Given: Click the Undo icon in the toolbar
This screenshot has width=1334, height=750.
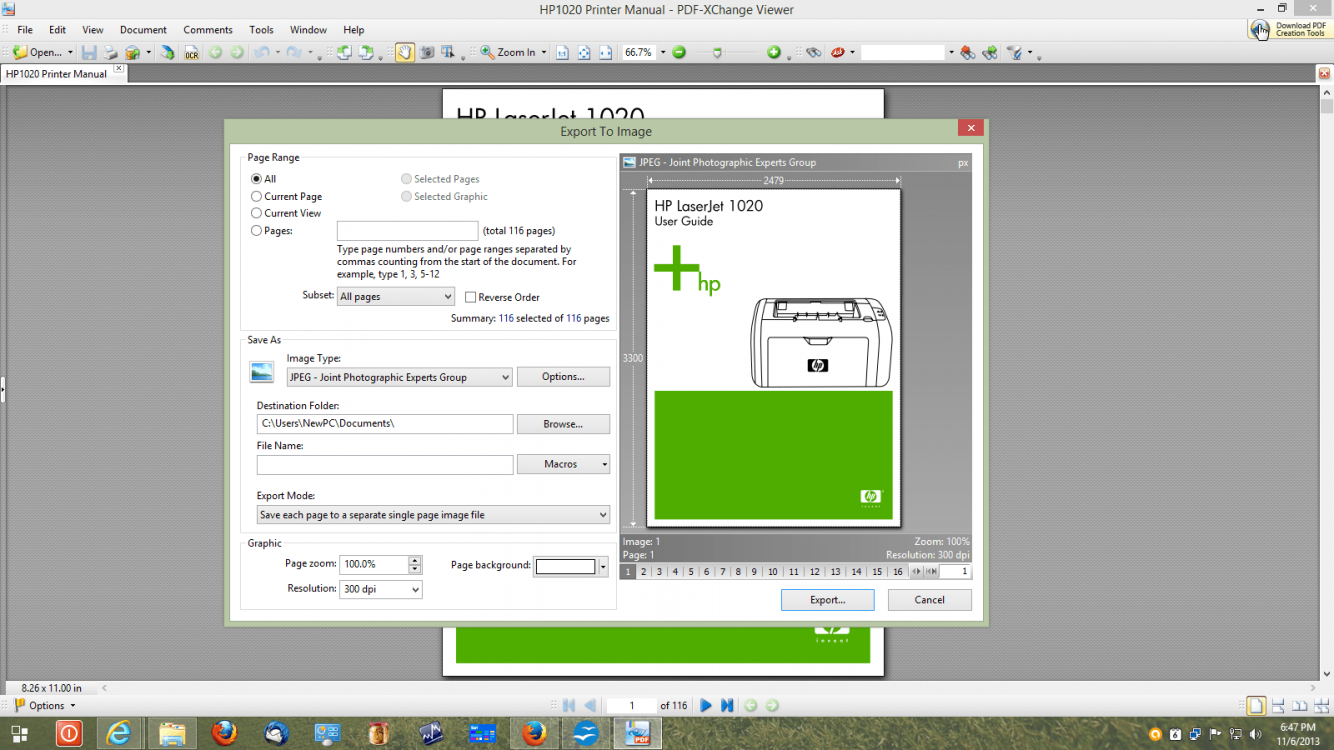Looking at the screenshot, I should click(x=263, y=52).
